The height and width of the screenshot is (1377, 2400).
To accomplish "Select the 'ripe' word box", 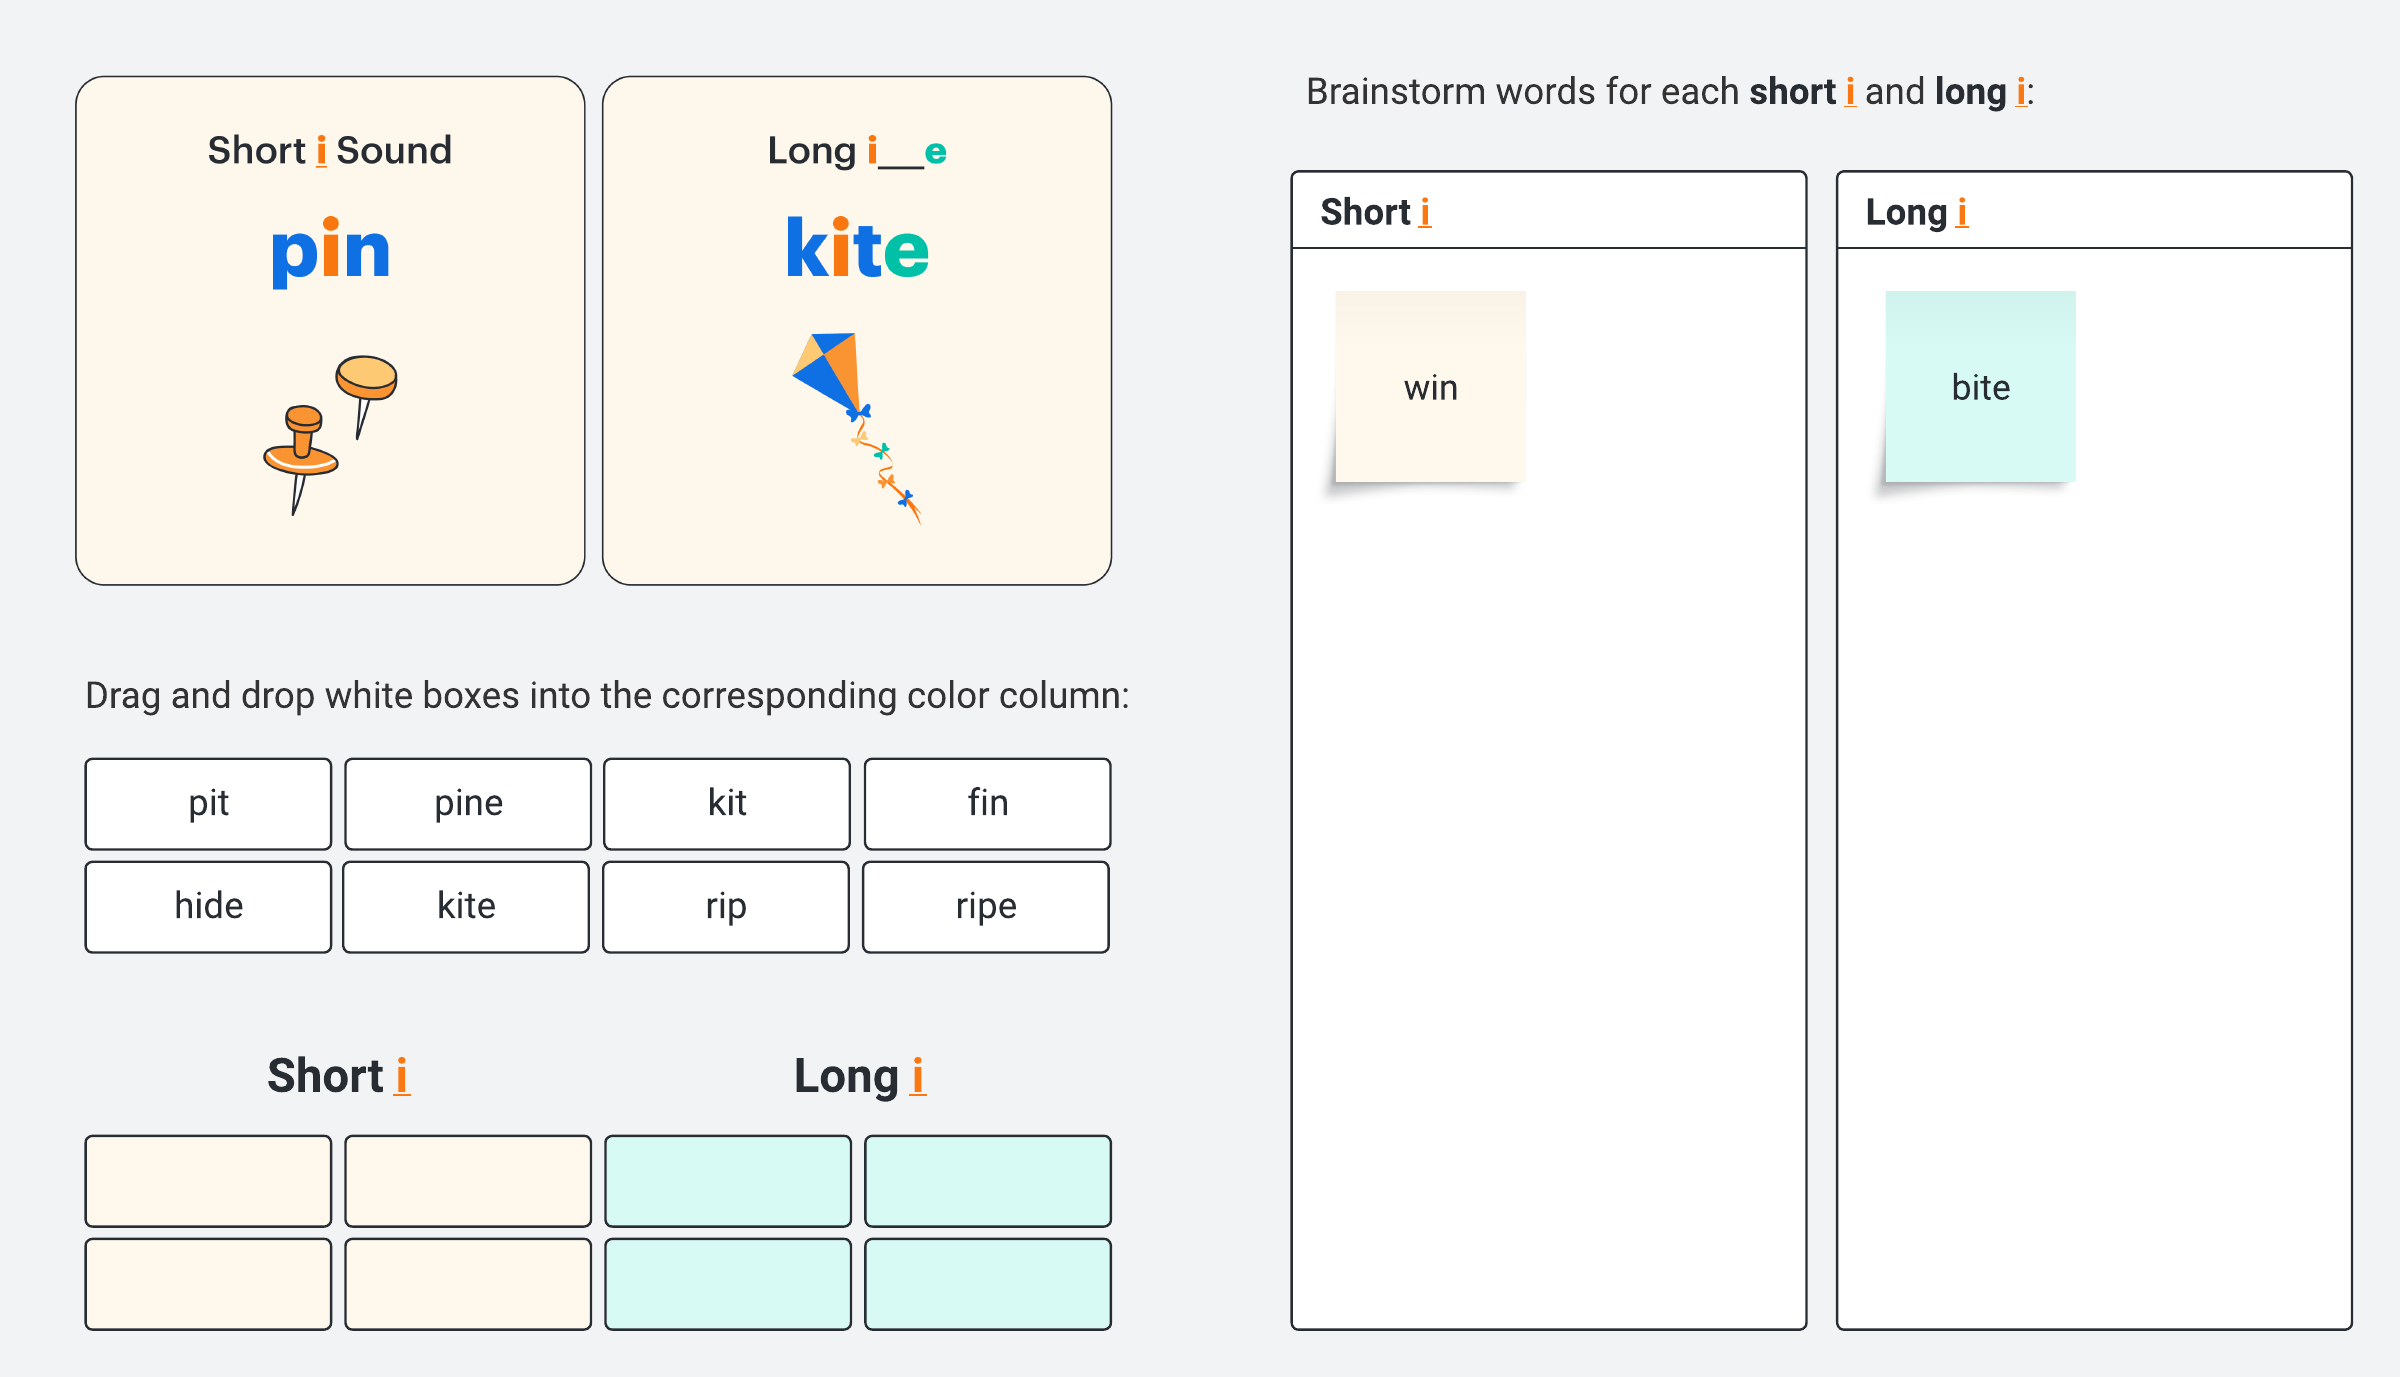I will coord(986,907).
